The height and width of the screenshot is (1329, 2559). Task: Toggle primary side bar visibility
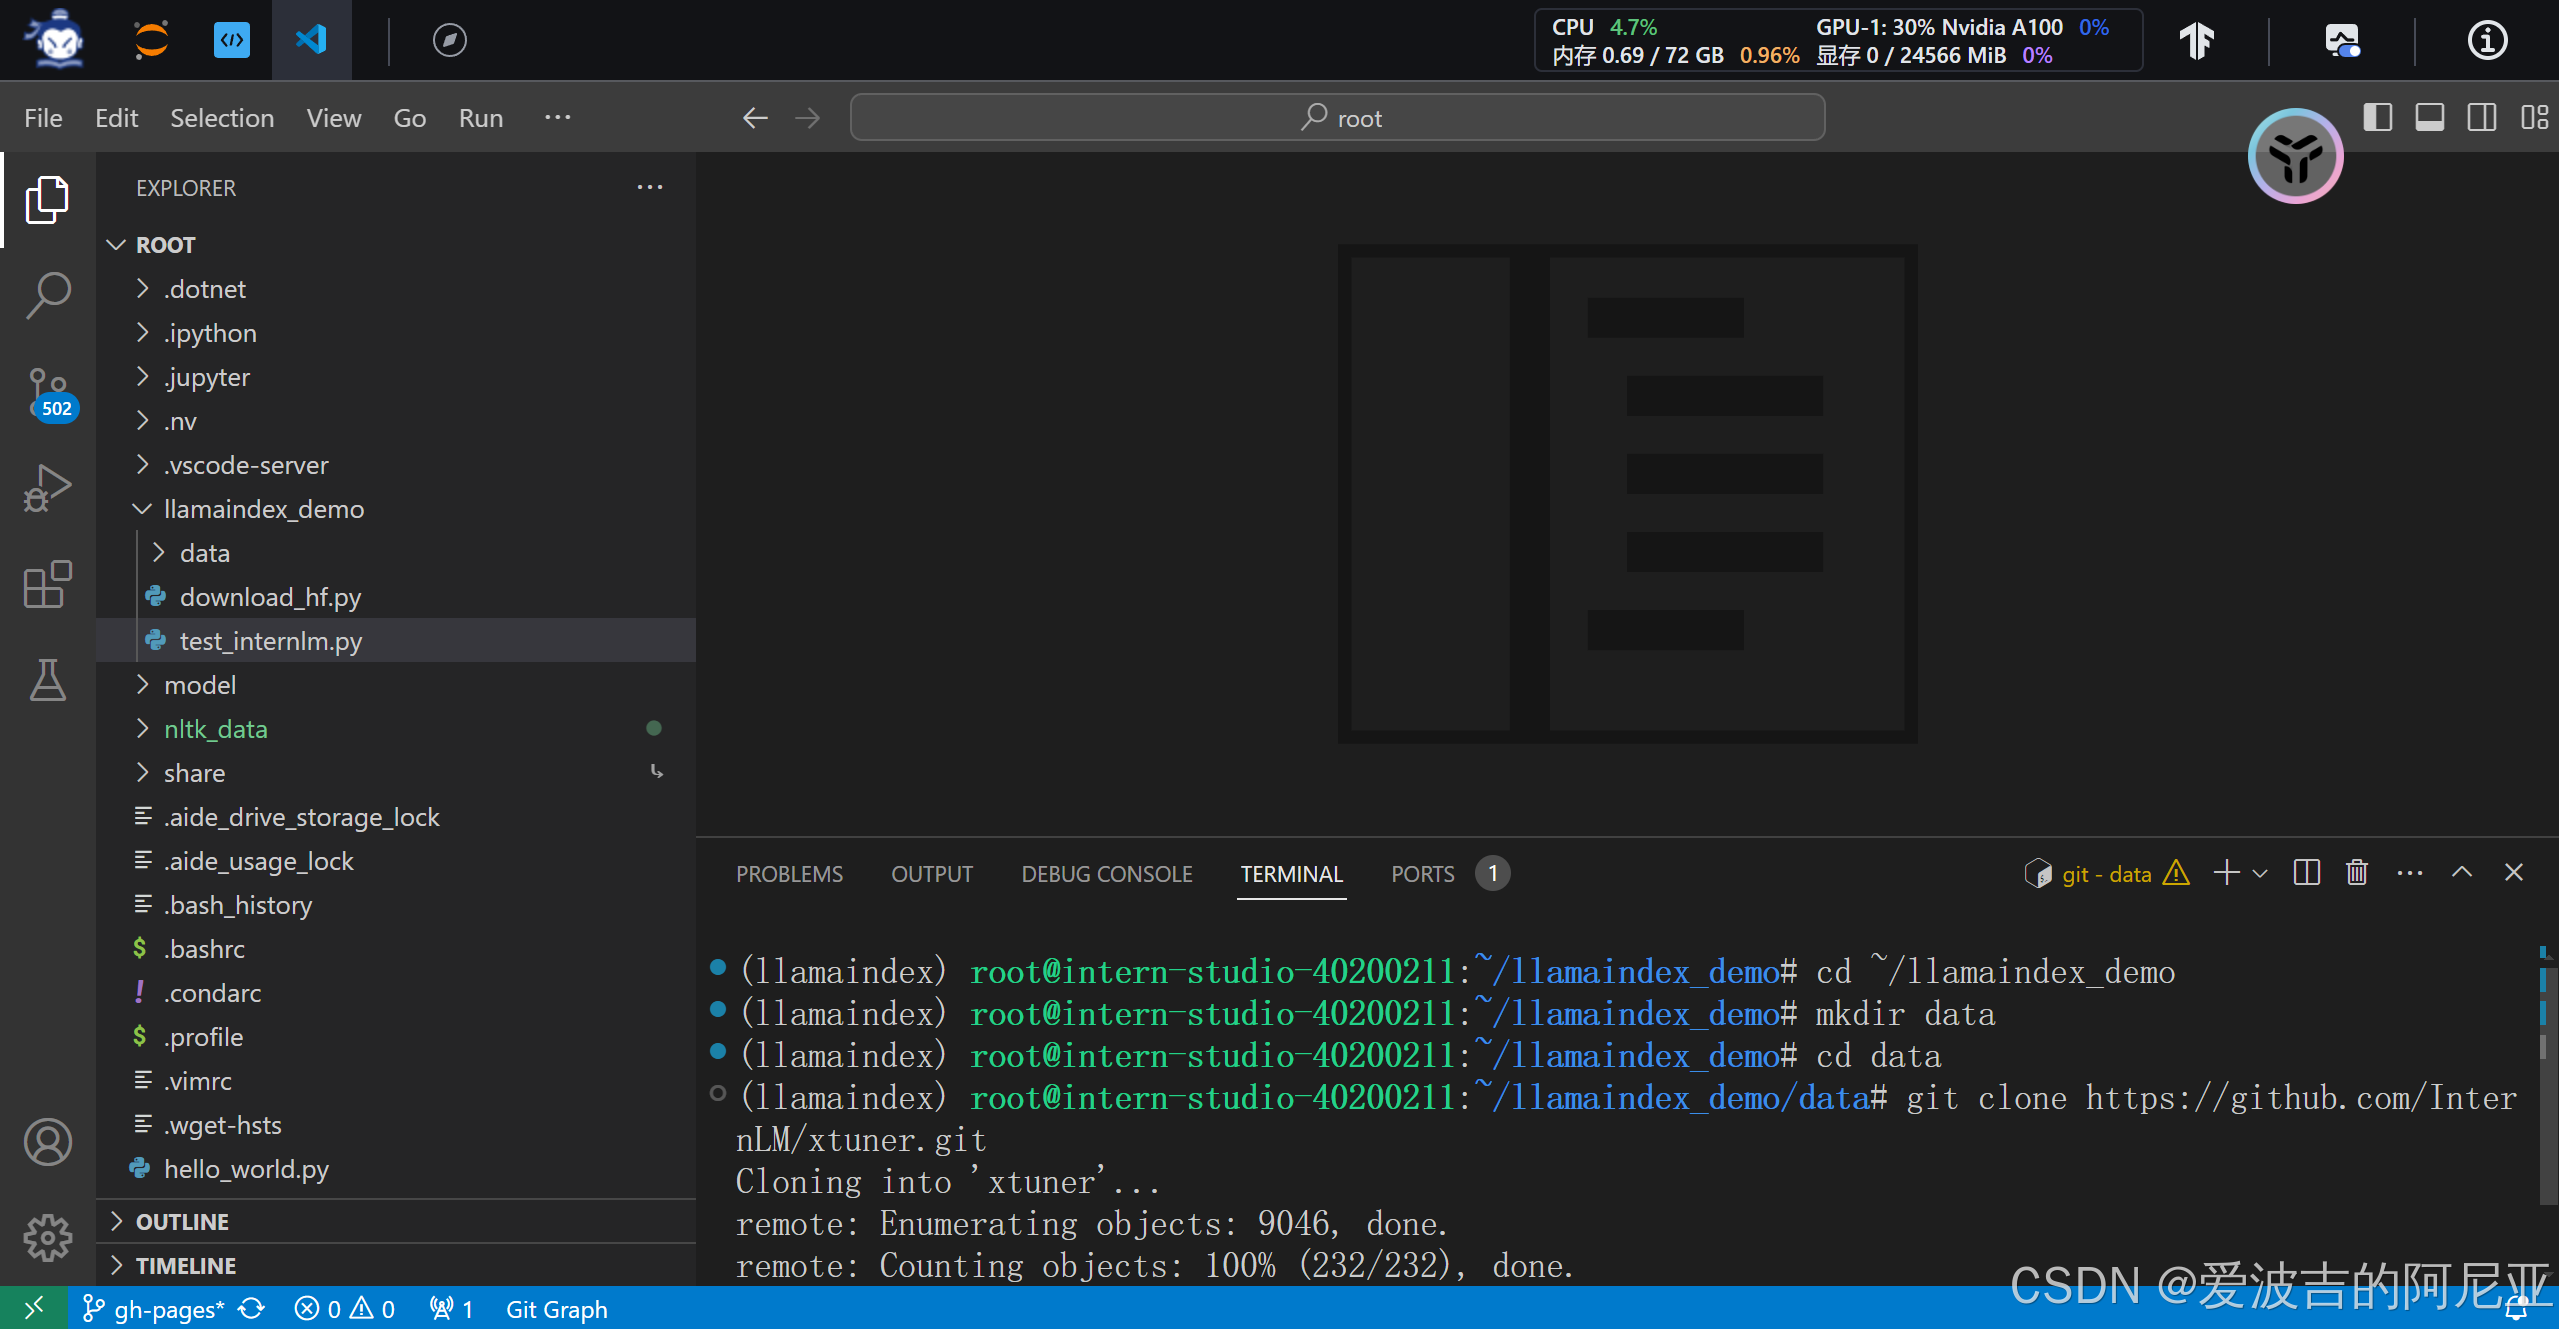[2377, 118]
